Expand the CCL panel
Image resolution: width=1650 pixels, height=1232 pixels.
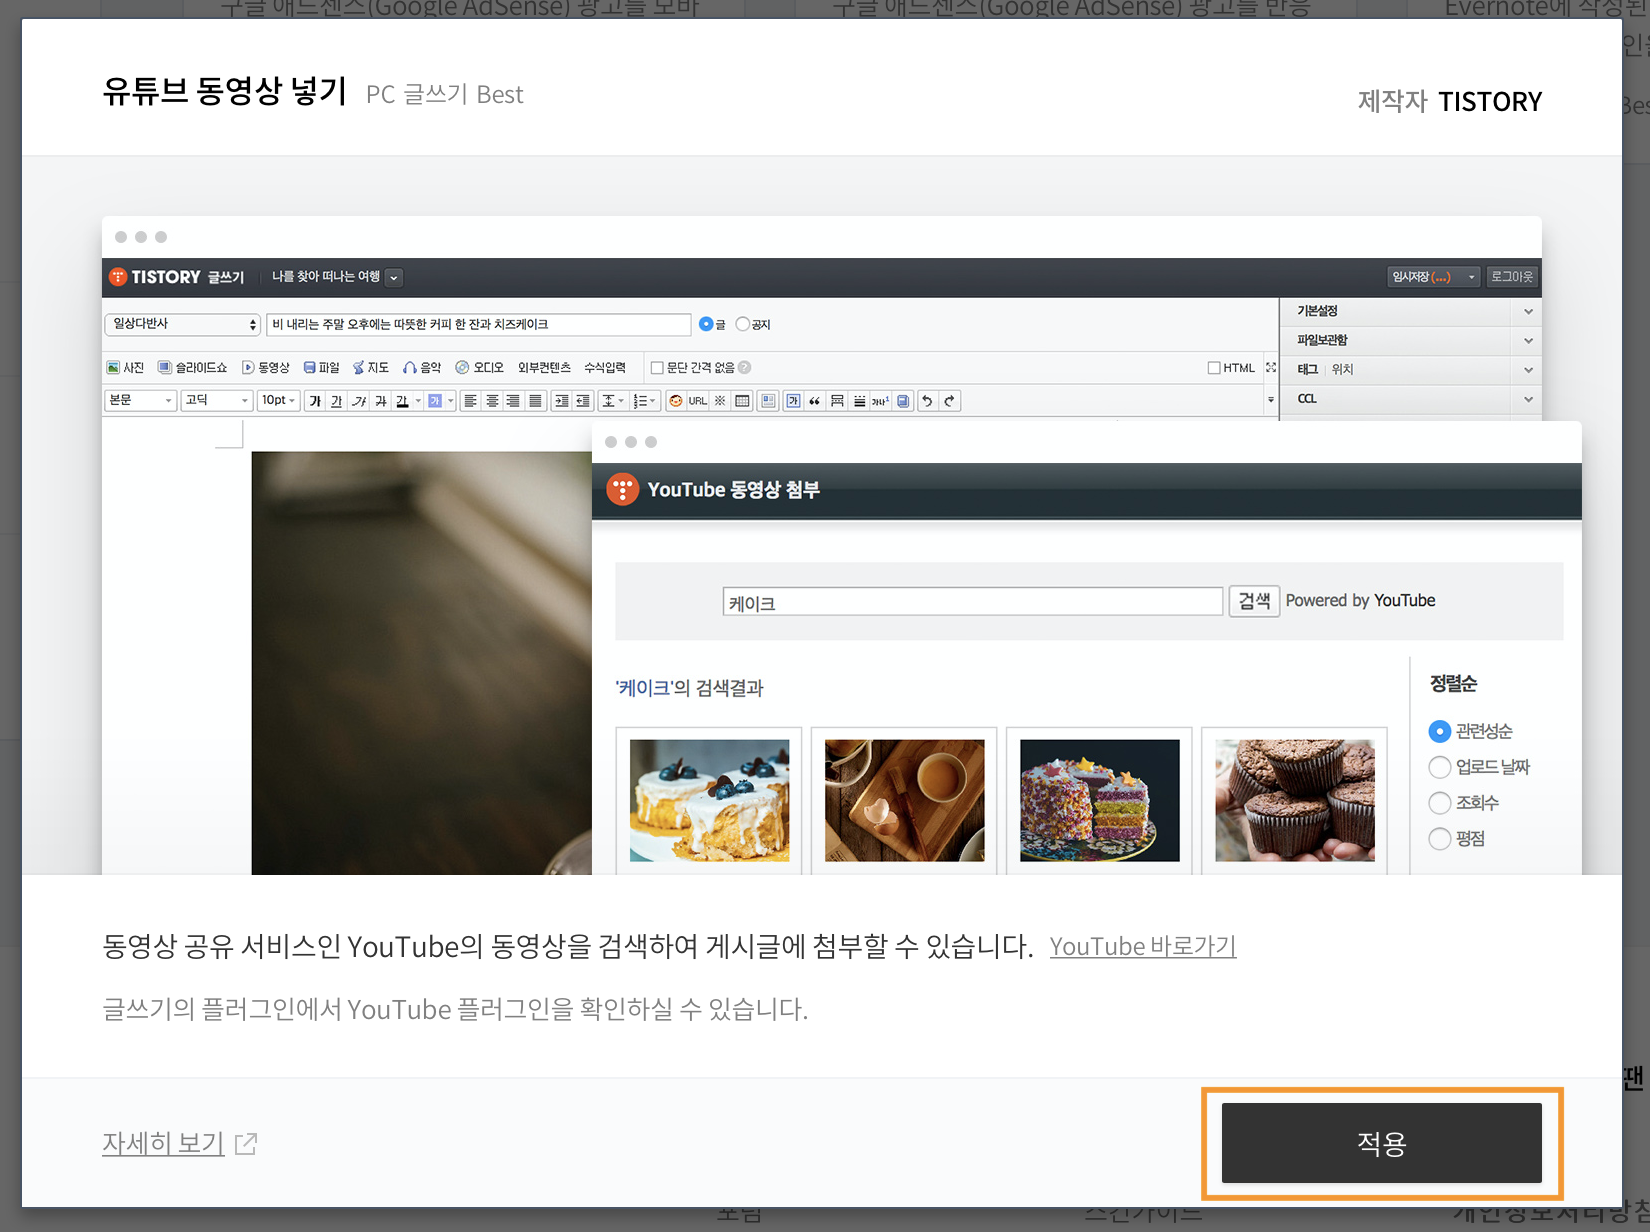point(1411,399)
